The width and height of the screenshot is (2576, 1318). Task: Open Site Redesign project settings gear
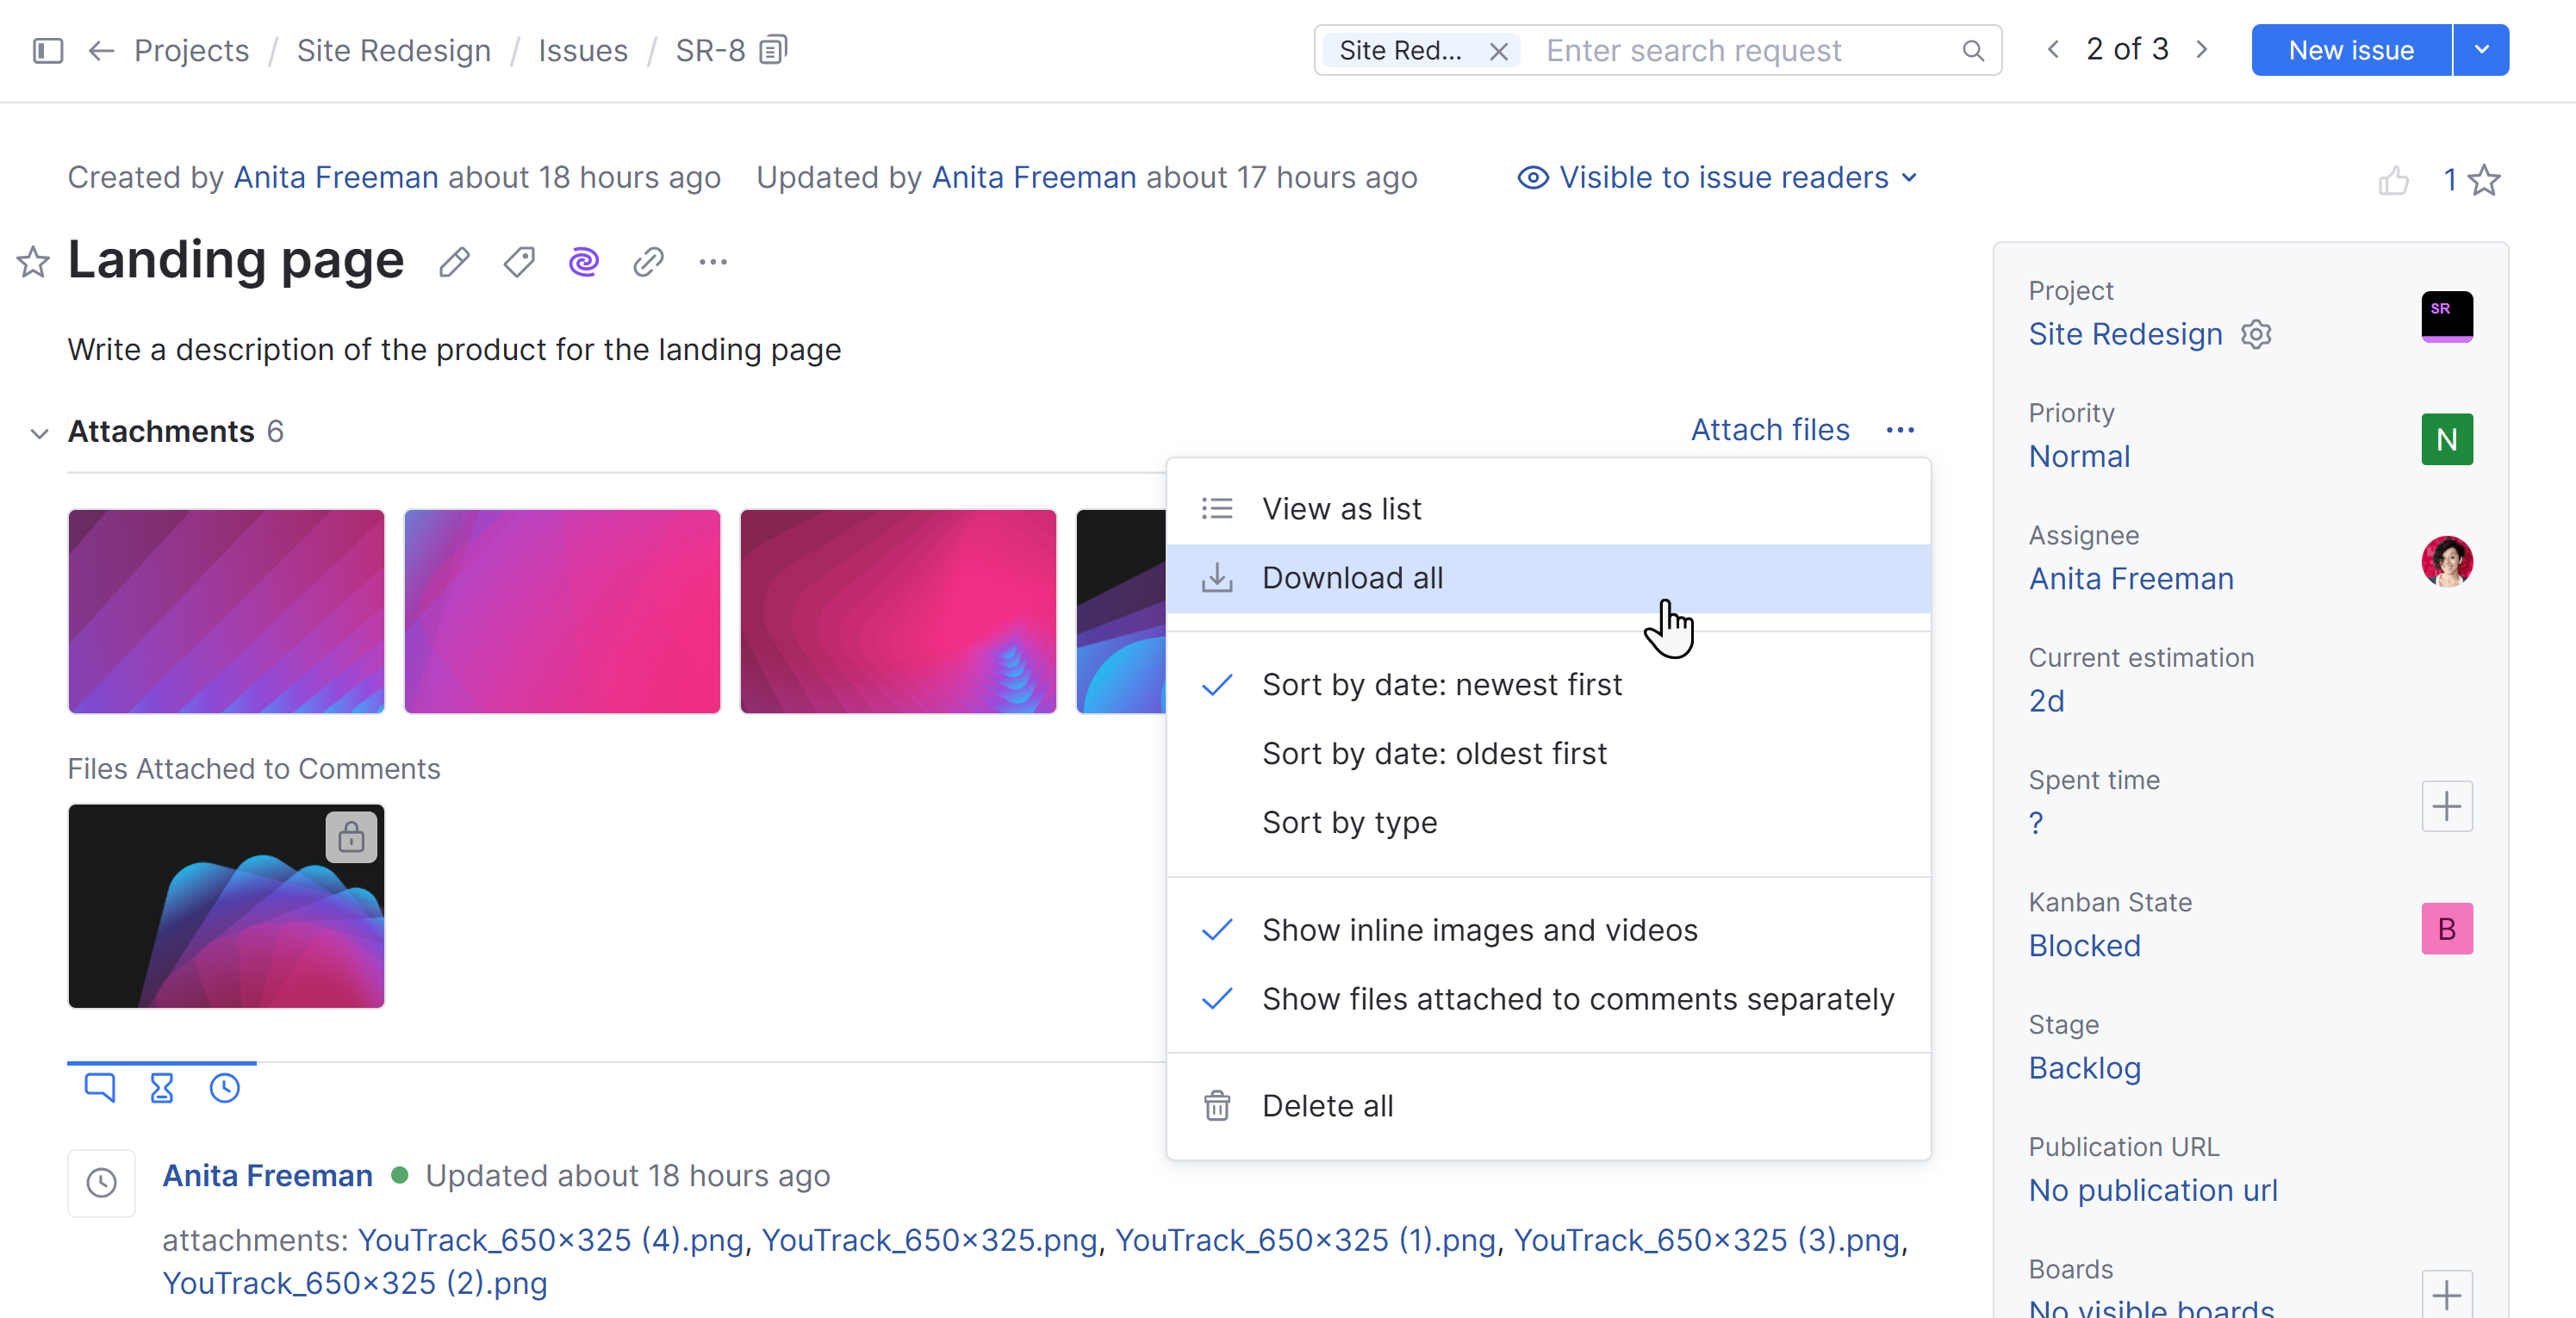click(x=2256, y=334)
